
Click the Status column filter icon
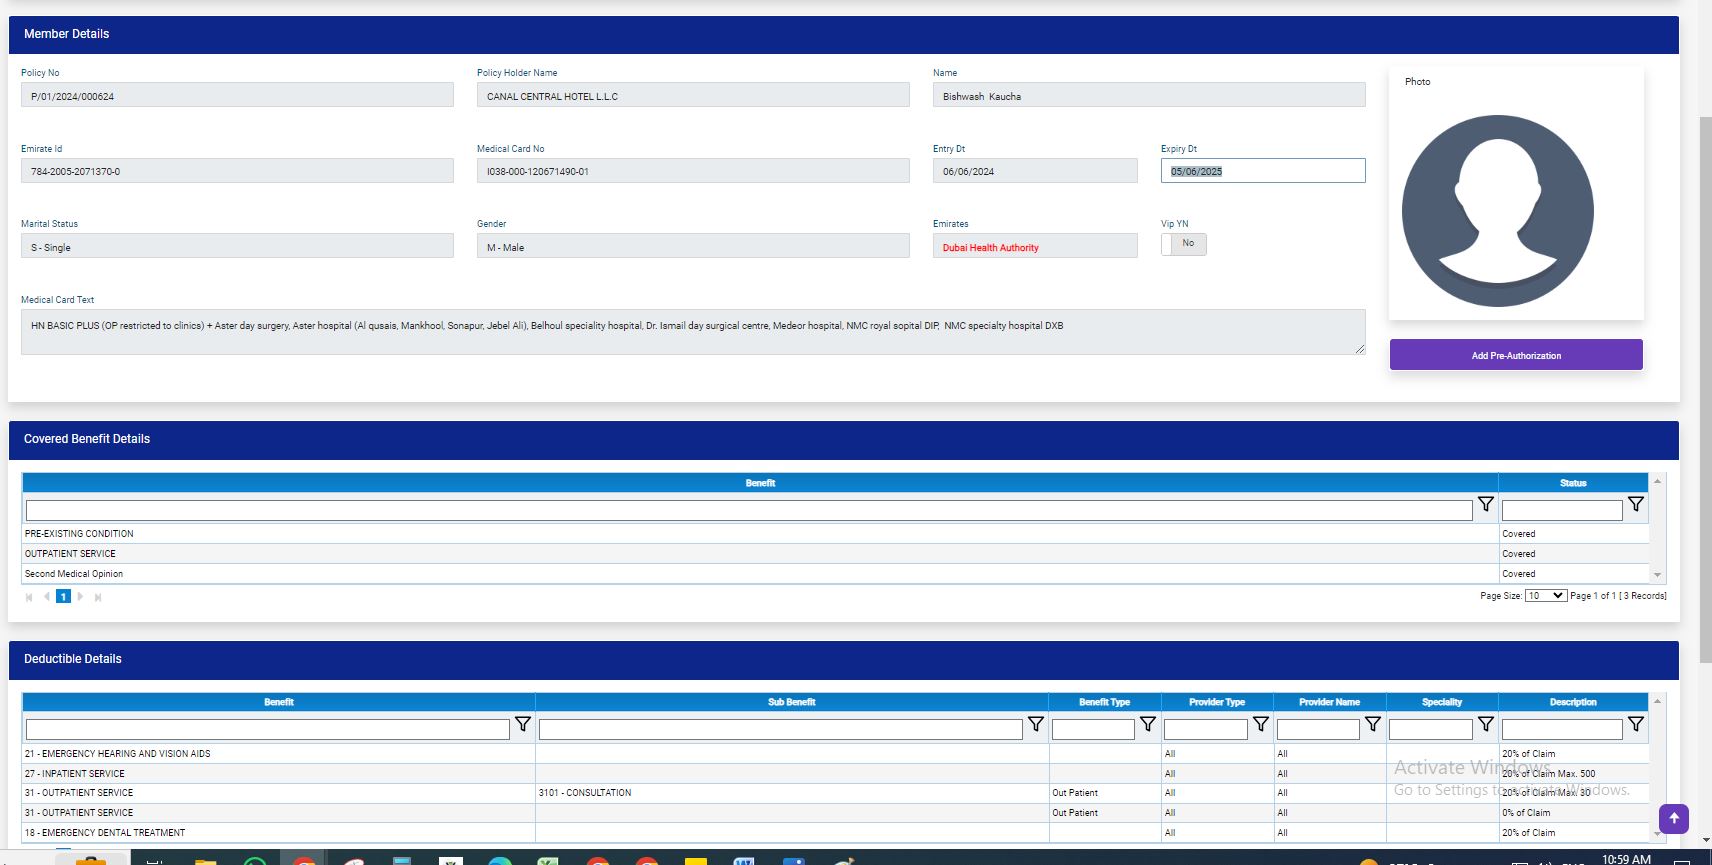tap(1635, 505)
